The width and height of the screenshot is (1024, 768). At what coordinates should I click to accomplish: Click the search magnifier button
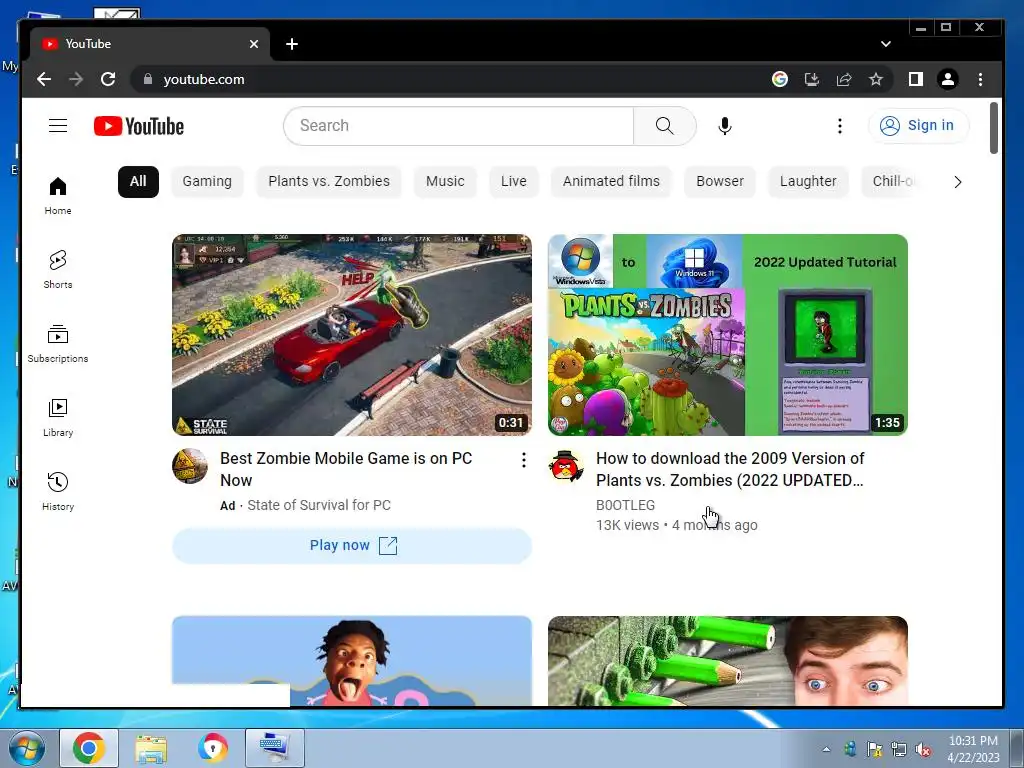pos(664,125)
